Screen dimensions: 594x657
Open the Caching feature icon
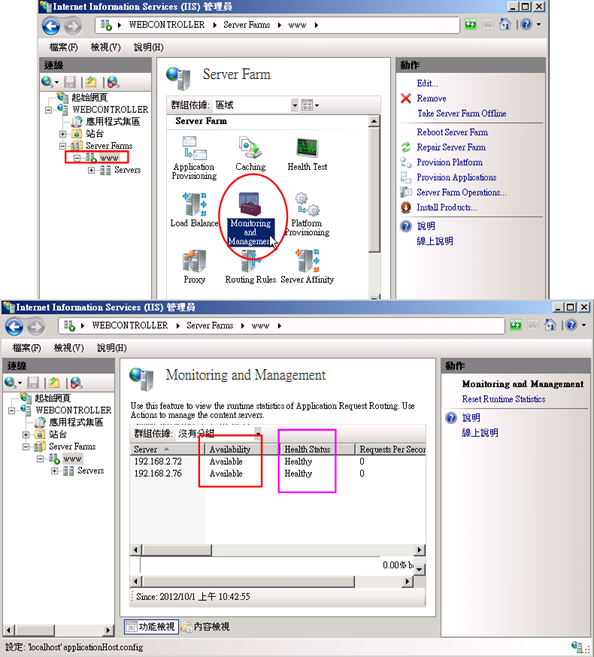(x=250, y=153)
